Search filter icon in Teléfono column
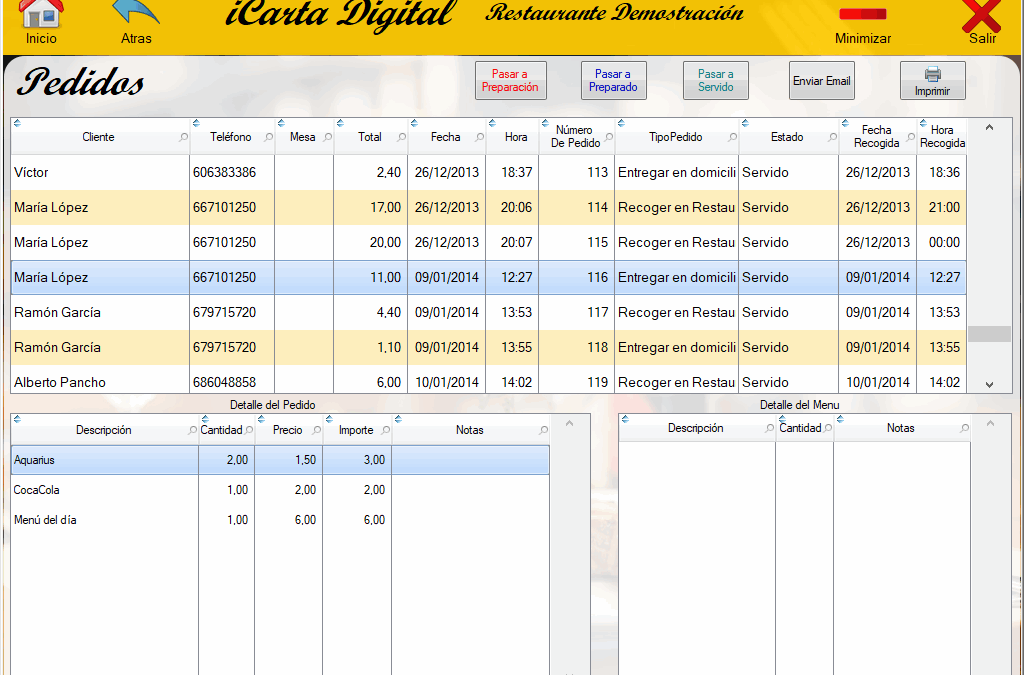Image resolution: width=1024 pixels, height=675 pixels. pyautogui.click(x=268, y=137)
